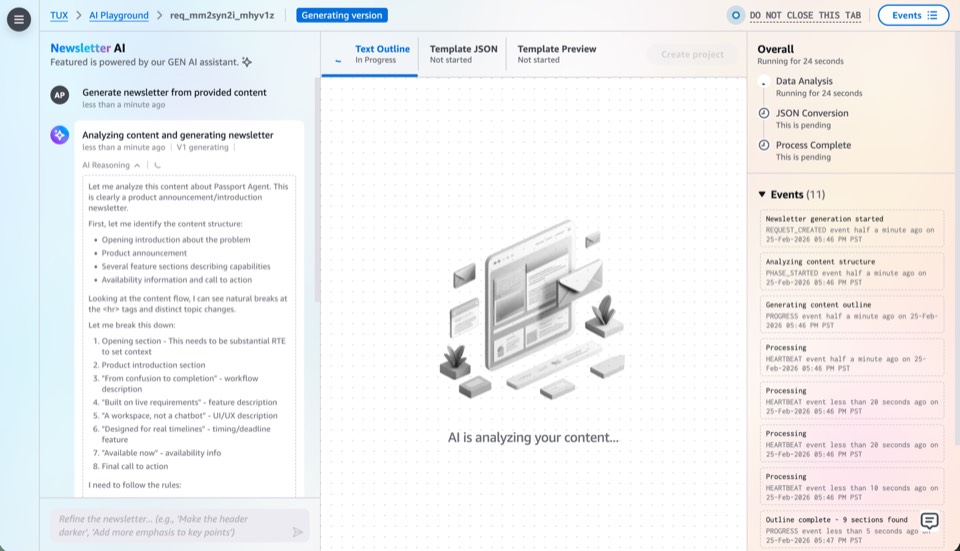
Task: Click the AI is analyzing your content message
Action: pyautogui.click(x=533, y=438)
